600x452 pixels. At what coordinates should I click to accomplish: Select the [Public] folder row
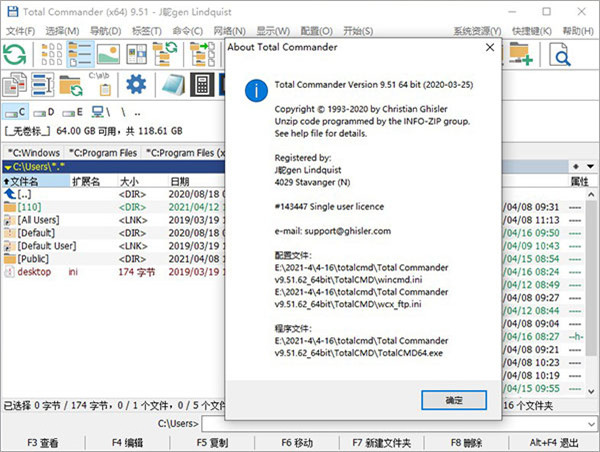coord(114,259)
